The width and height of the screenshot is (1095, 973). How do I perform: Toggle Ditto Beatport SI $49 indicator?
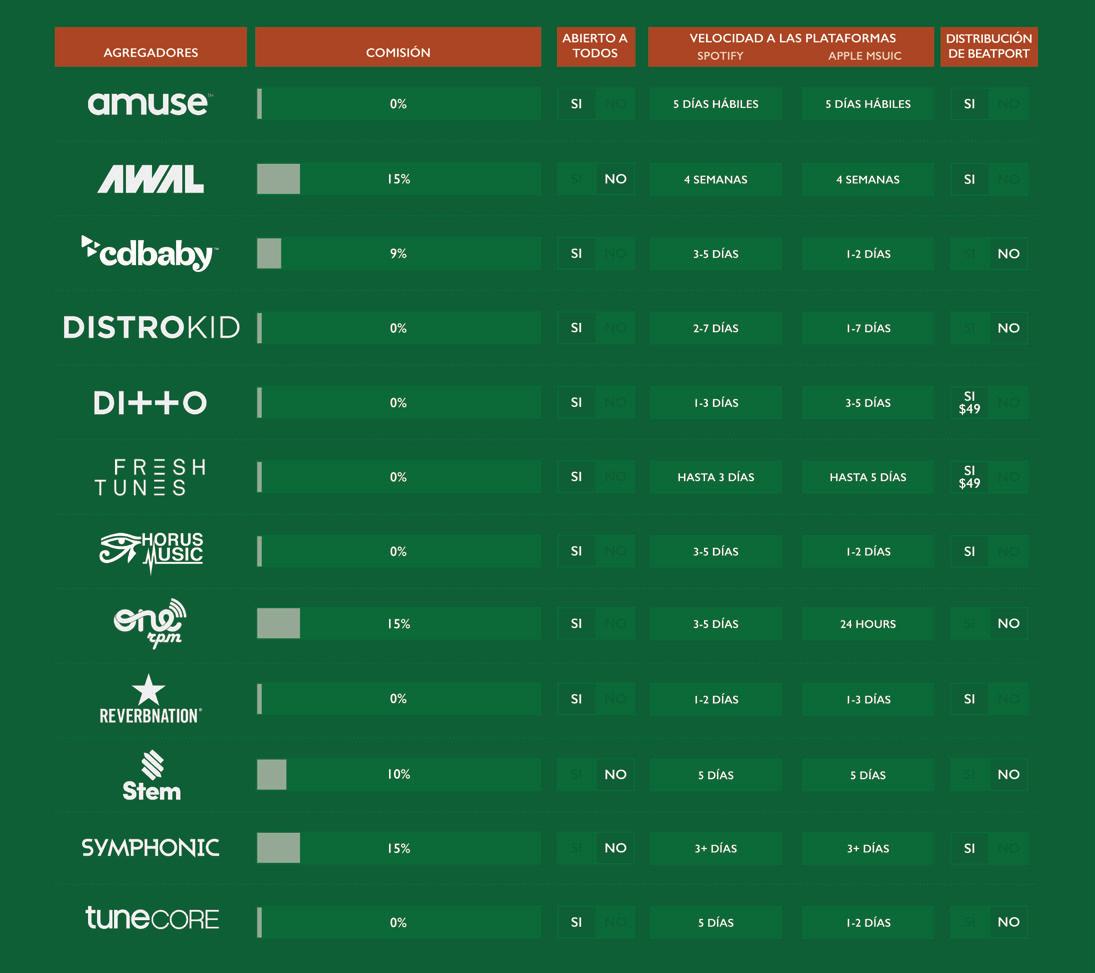click(969, 402)
